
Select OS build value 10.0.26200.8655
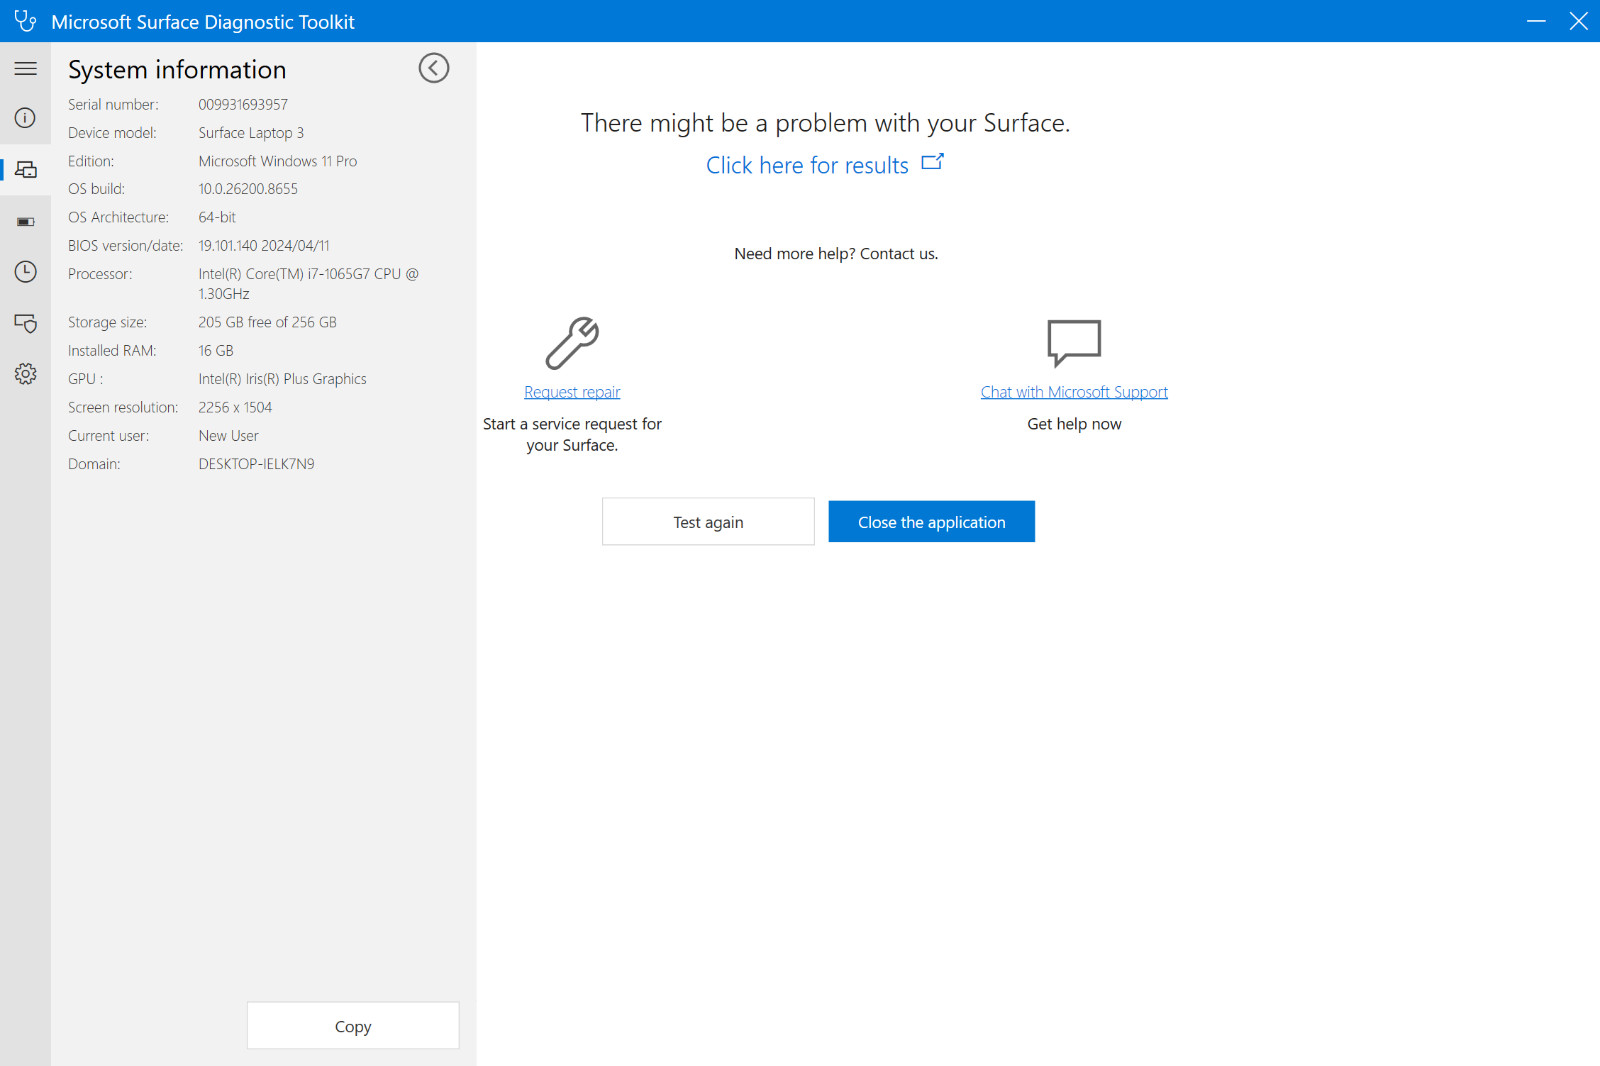click(248, 189)
